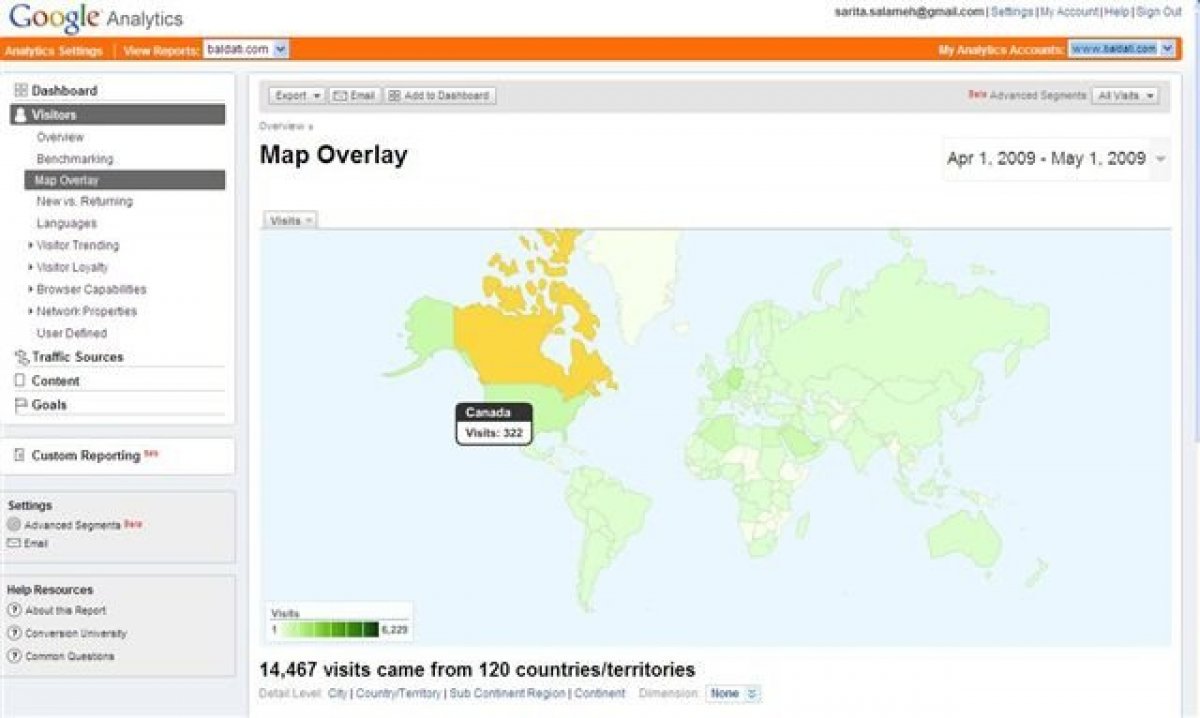Open the User Defined report

click(x=71, y=334)
